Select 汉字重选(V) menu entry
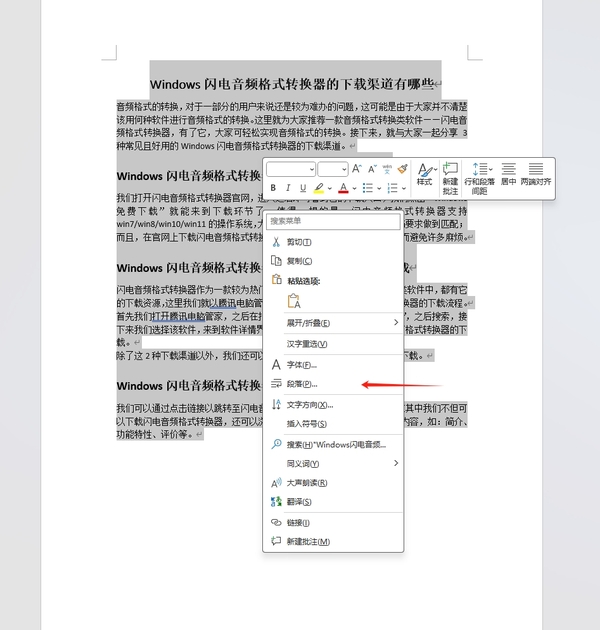The height and width of the screenshot is (630, 600). point(333,344)
